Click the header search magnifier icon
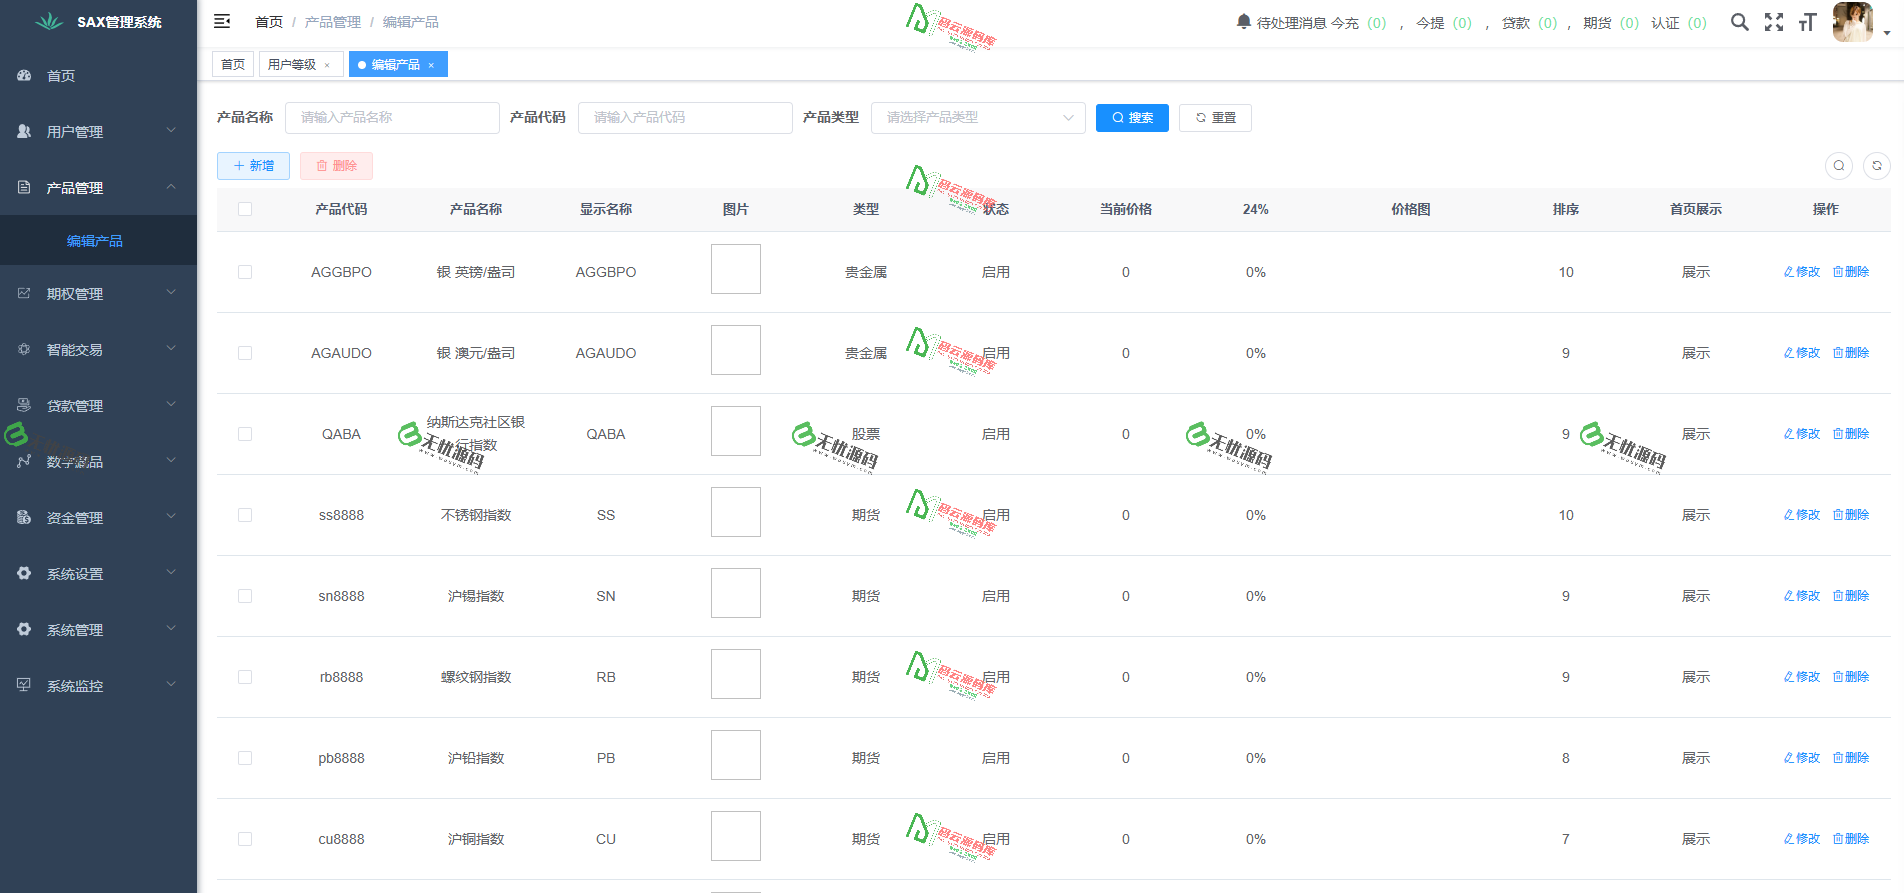The width and height of the screenshot is (1904, 893). [x=1740, y=22]
